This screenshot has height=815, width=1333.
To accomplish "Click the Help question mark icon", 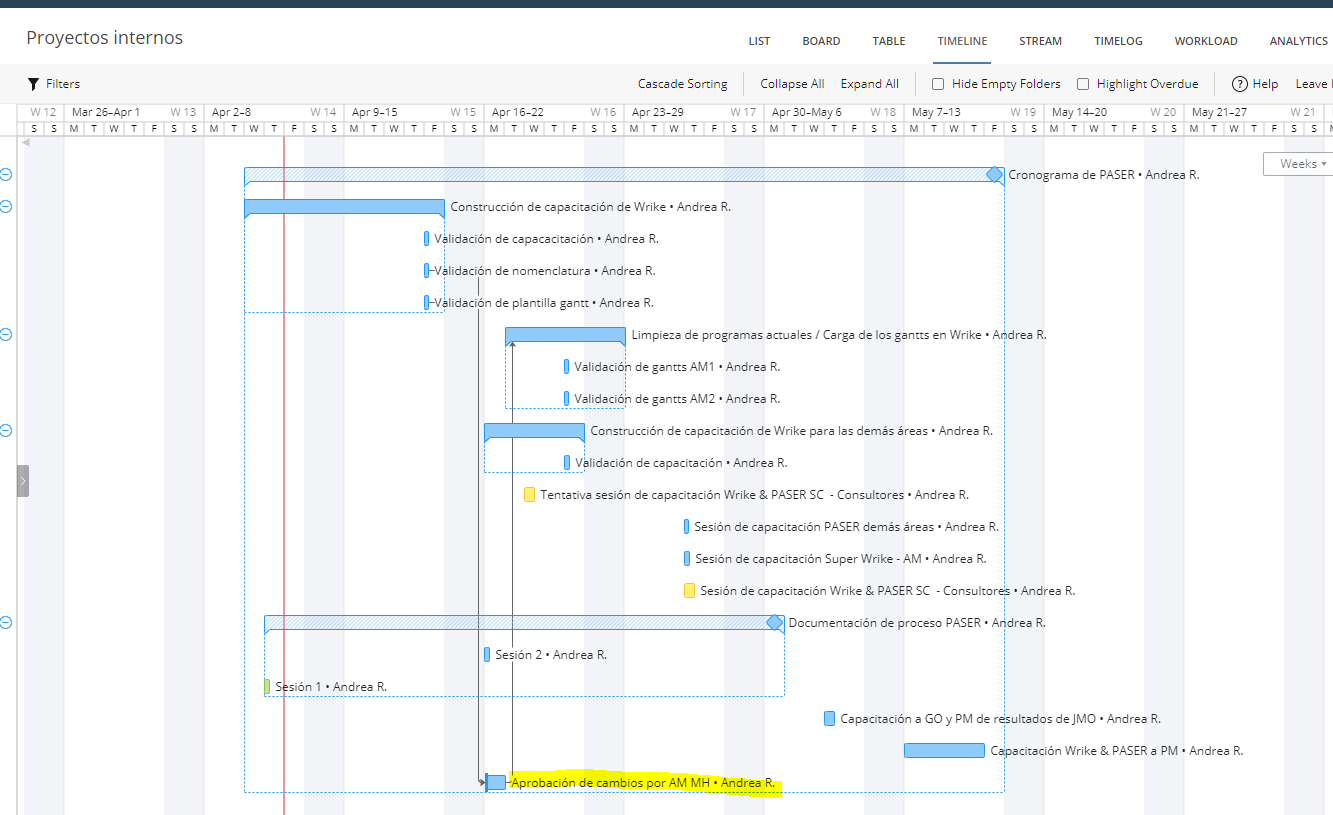I will tap(1240, 84).
